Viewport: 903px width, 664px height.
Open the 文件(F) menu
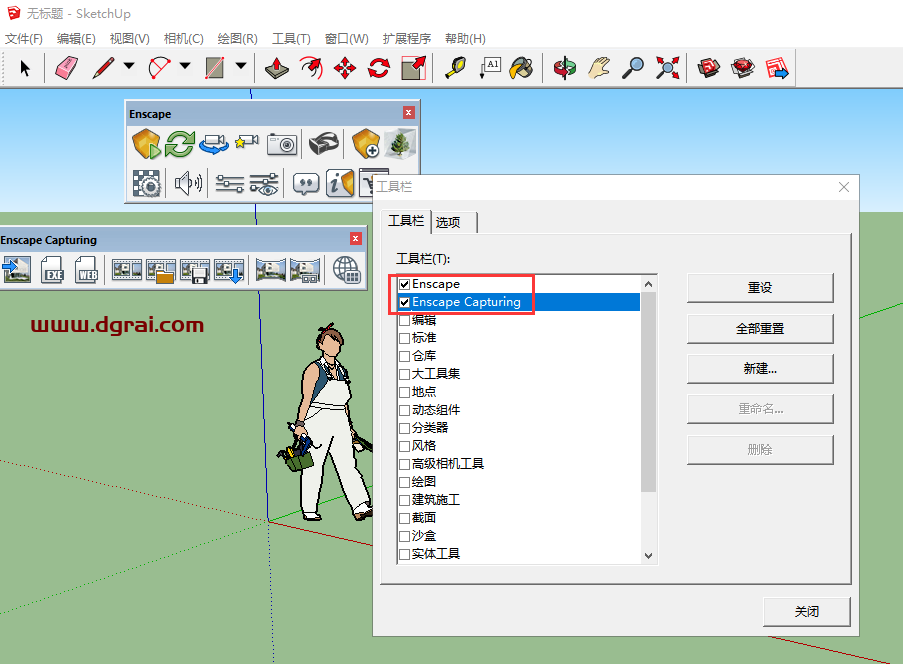[x=24, y=39]
